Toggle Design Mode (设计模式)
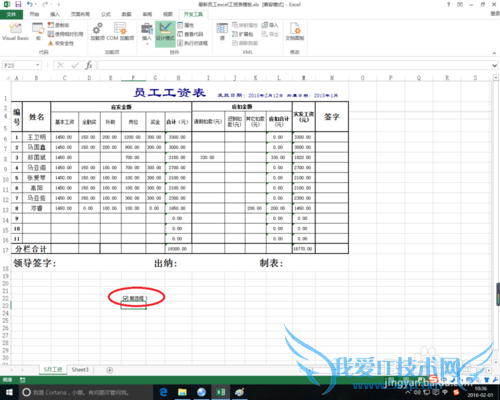 (165, 34)
